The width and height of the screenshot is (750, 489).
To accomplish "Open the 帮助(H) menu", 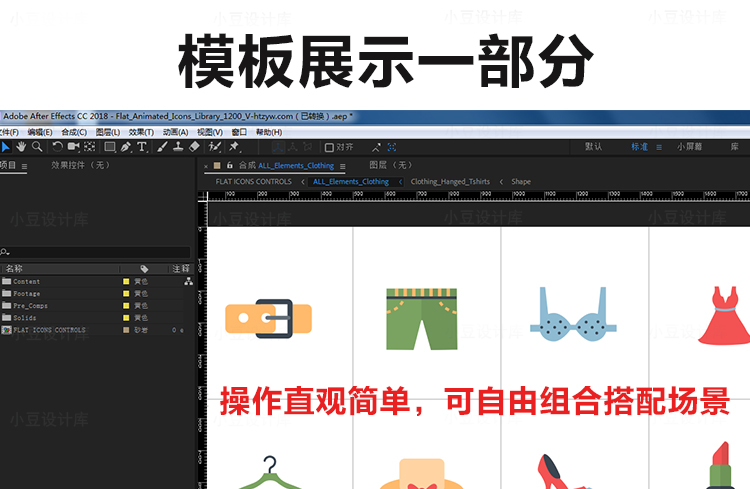I will [x=269, y=132].
